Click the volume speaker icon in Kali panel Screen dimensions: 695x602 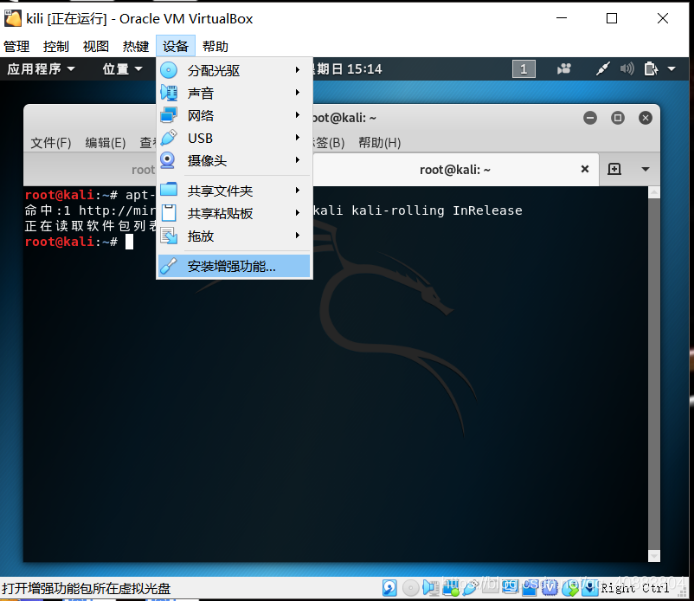click(x=627, y=69)
